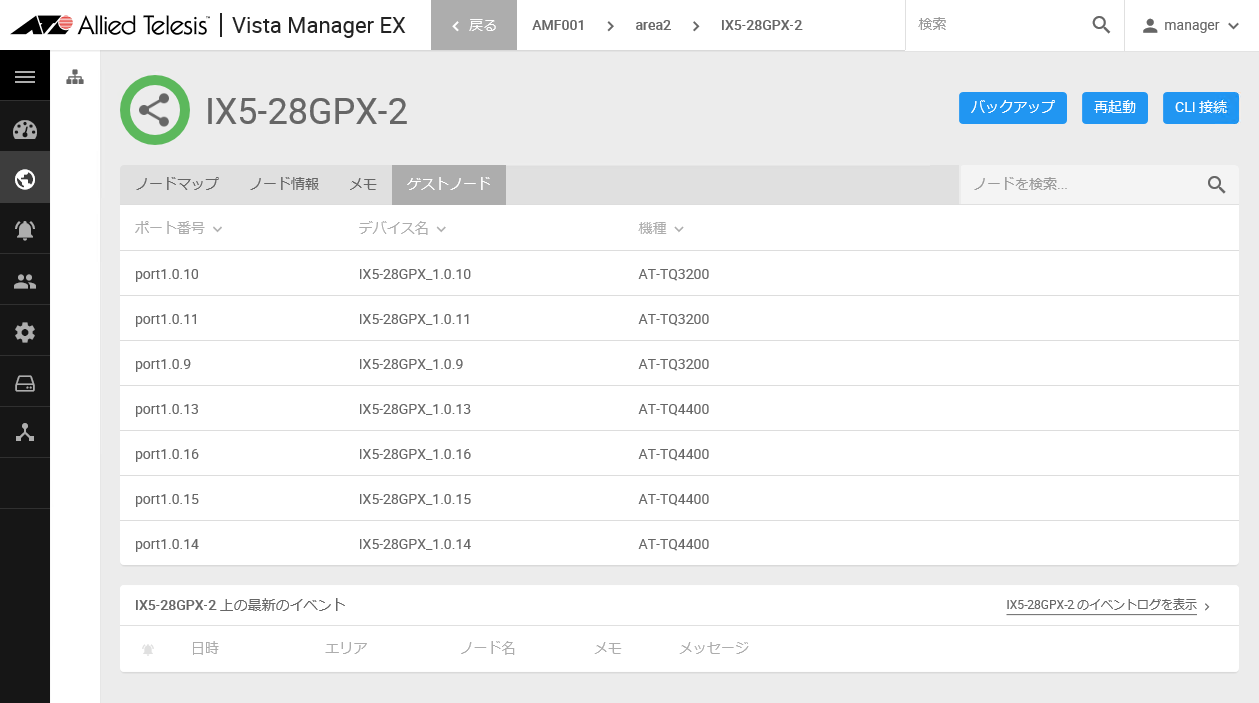Click the 戻る back button
Image resolution: width=1259 pixels, height=703 pixels.
point(474,25)
